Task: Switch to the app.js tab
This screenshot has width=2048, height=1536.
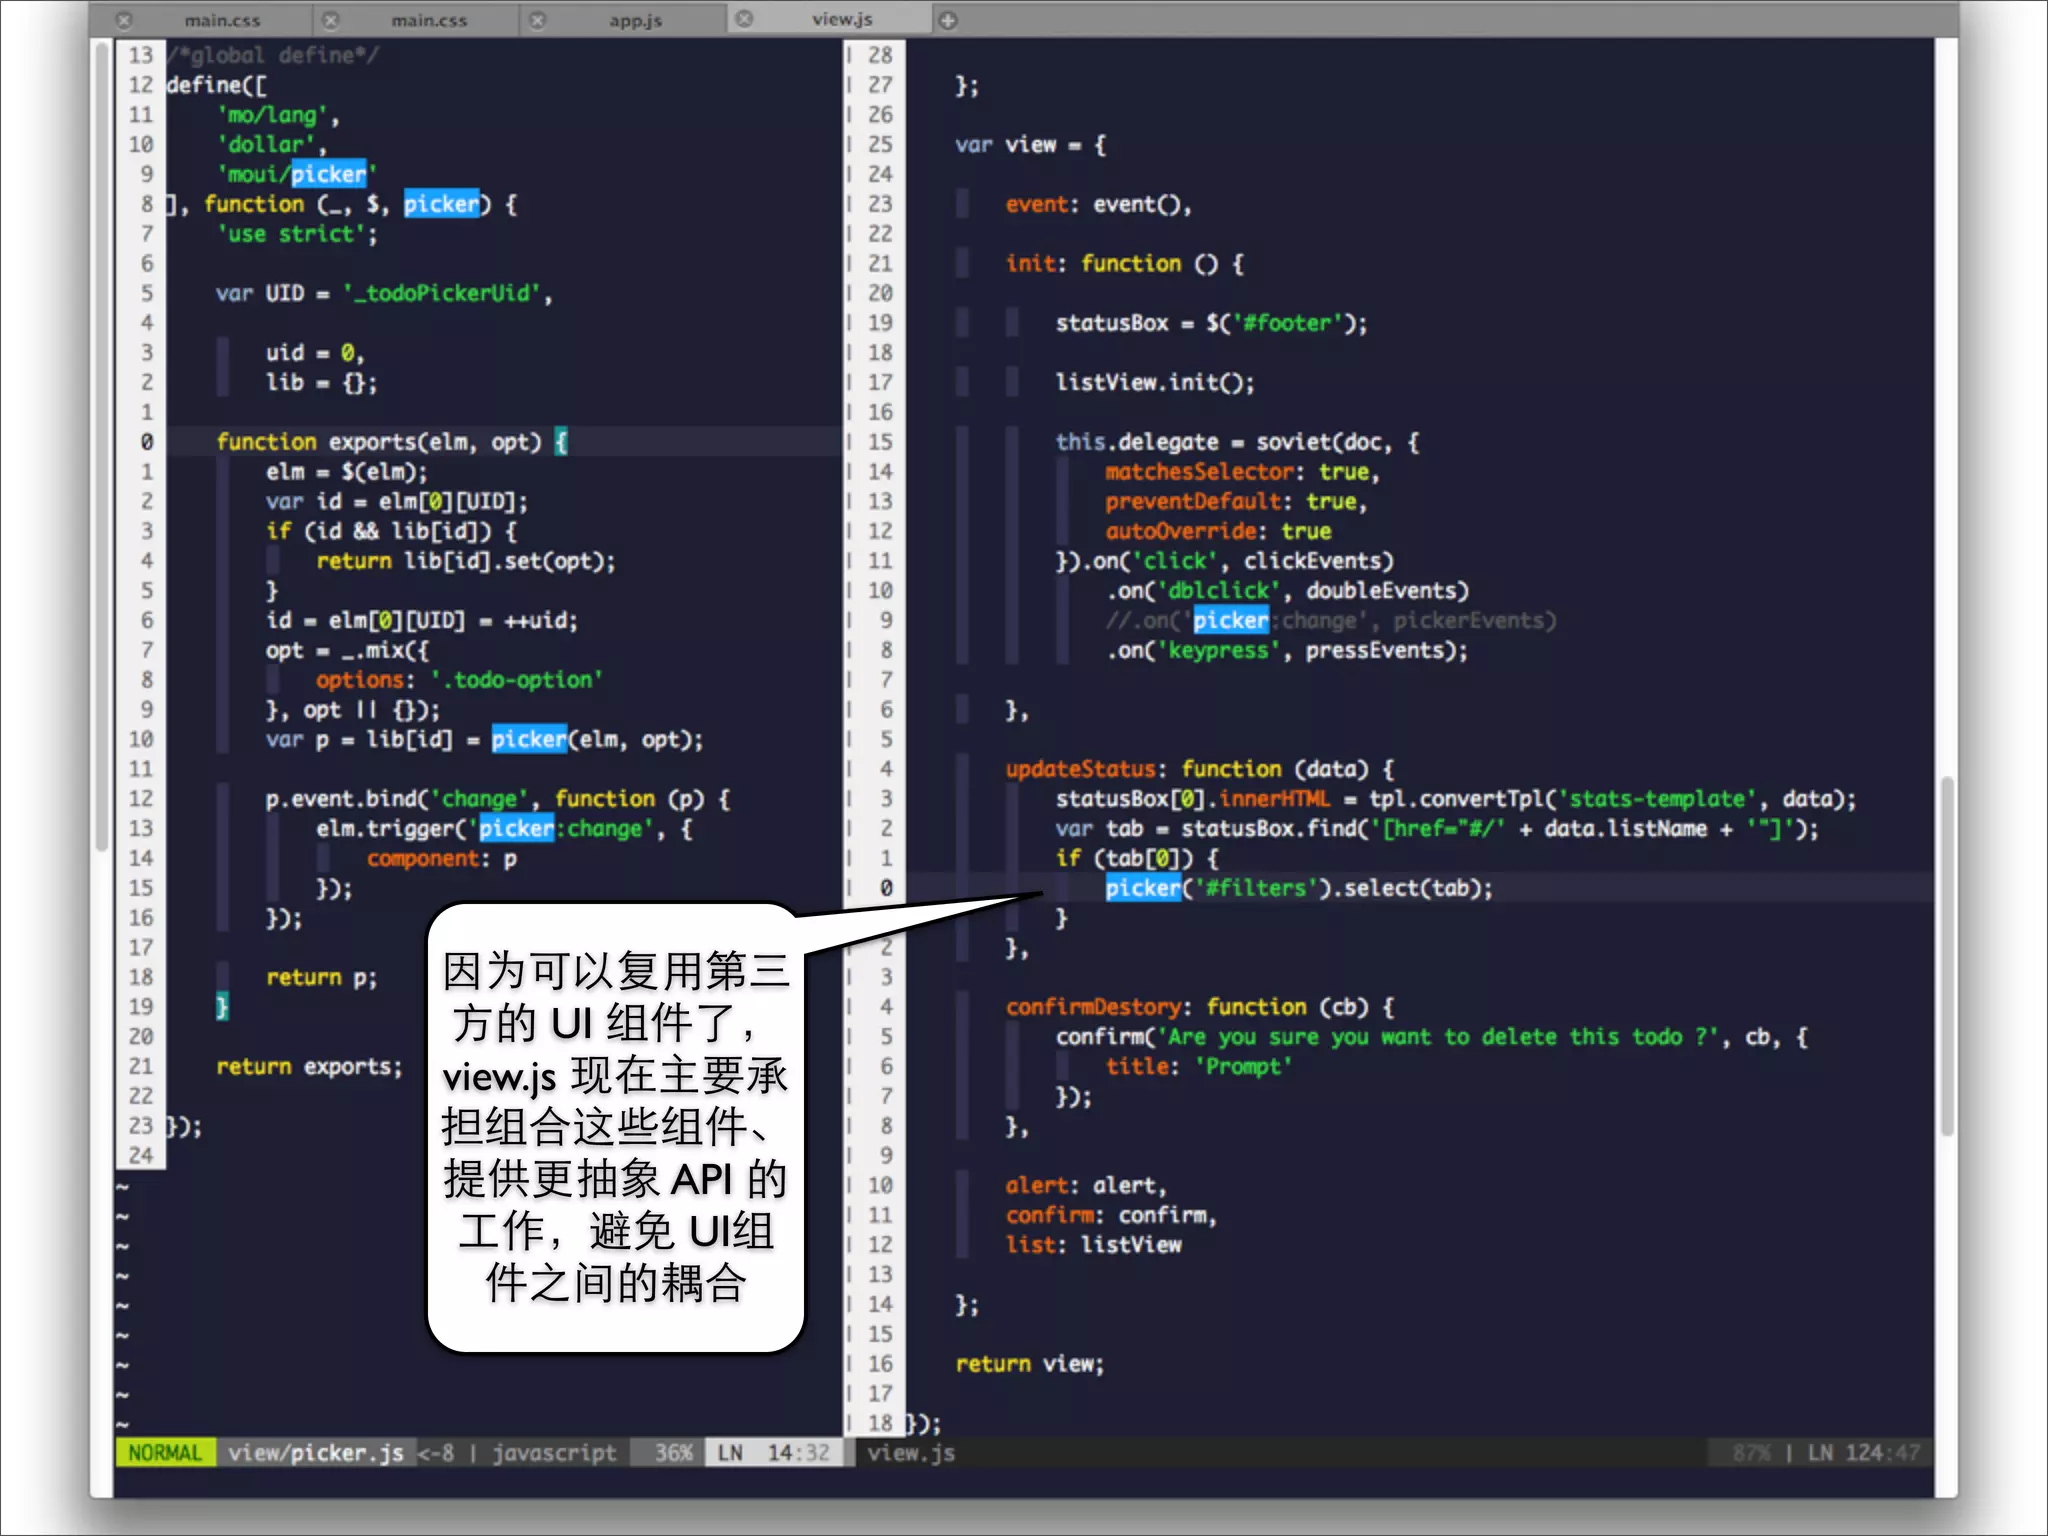Action: point(634,20)
